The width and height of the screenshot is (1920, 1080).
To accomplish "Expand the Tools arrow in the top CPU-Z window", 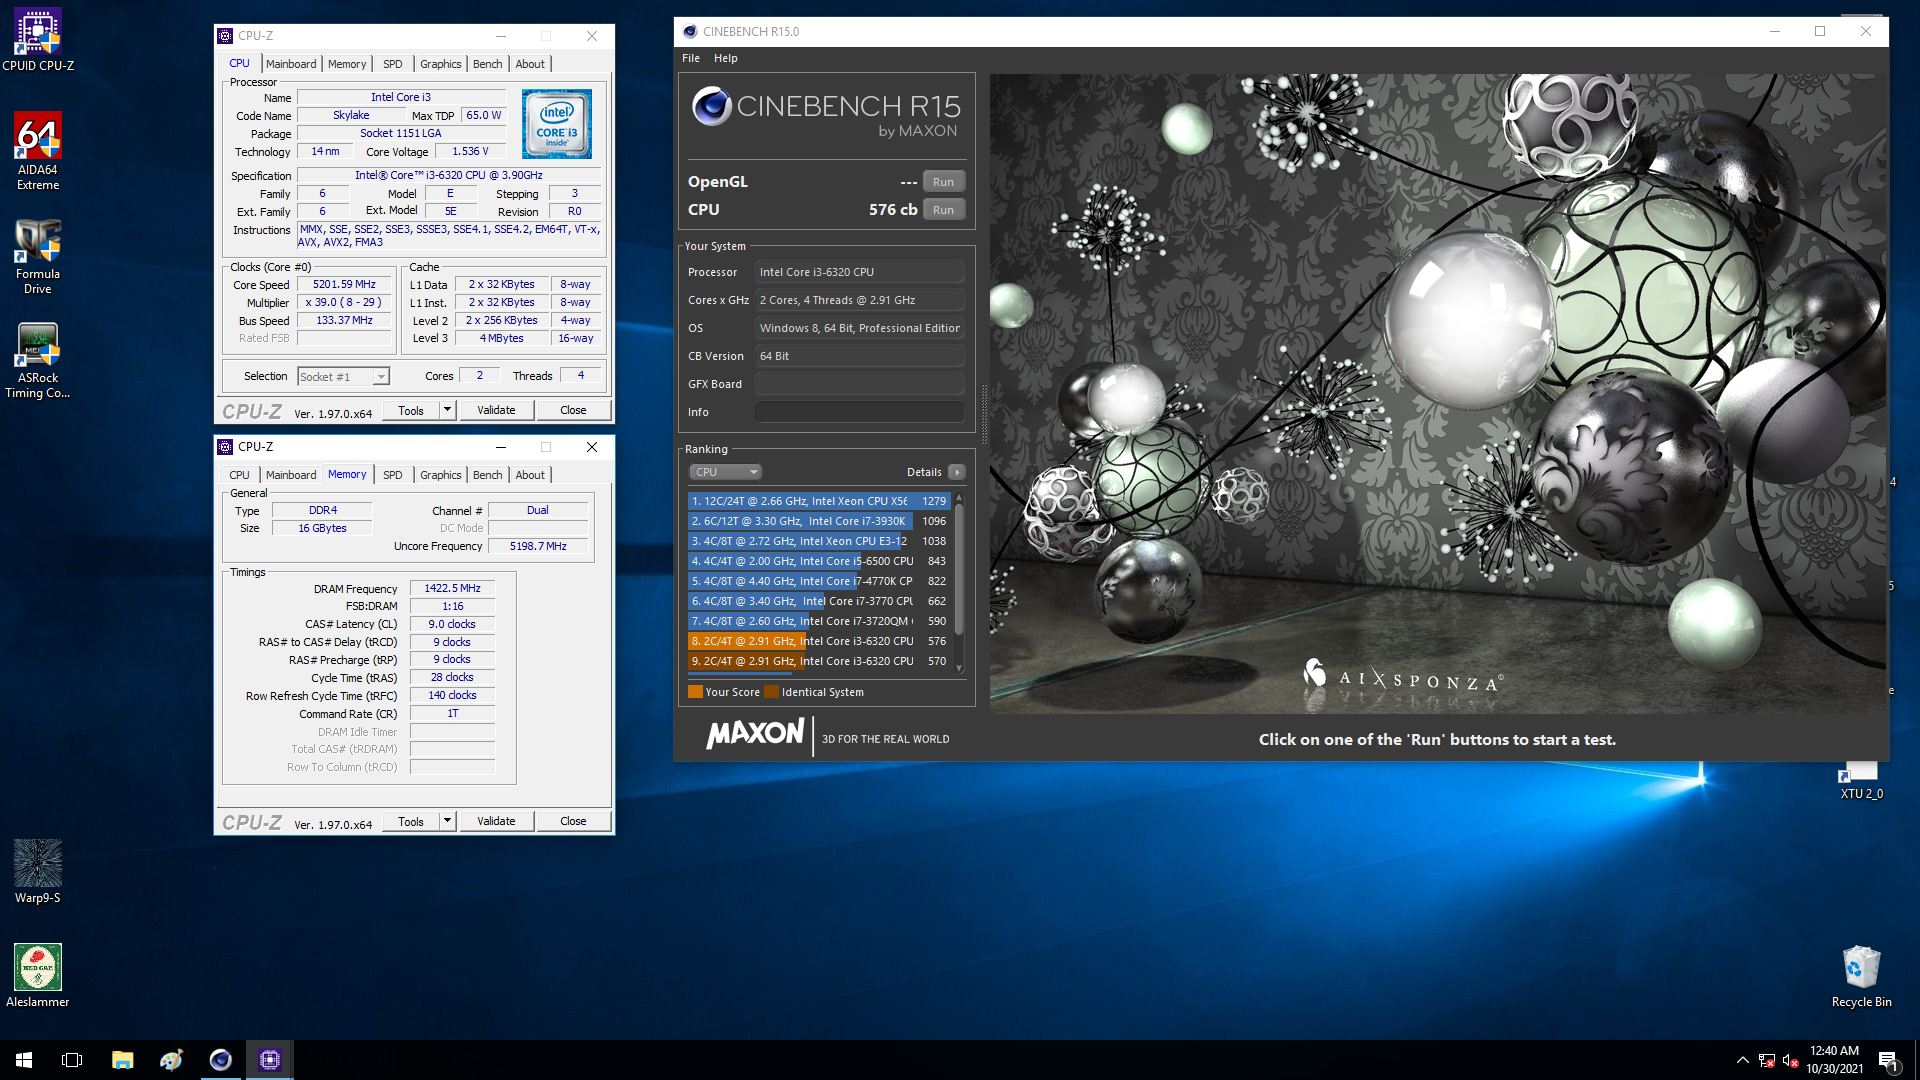I will pyautogui.click(x=447, y=410).
